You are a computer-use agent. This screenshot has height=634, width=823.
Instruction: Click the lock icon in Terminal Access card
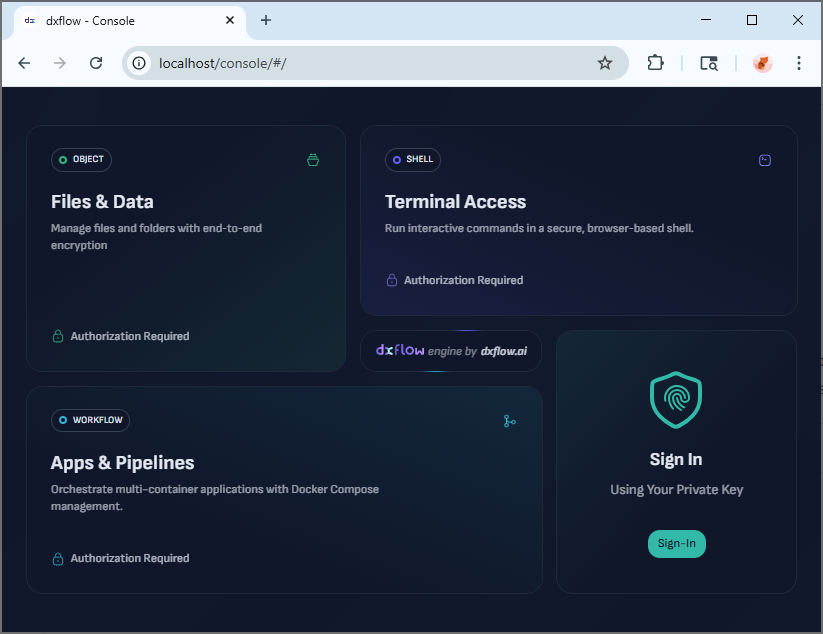point(392,280)
